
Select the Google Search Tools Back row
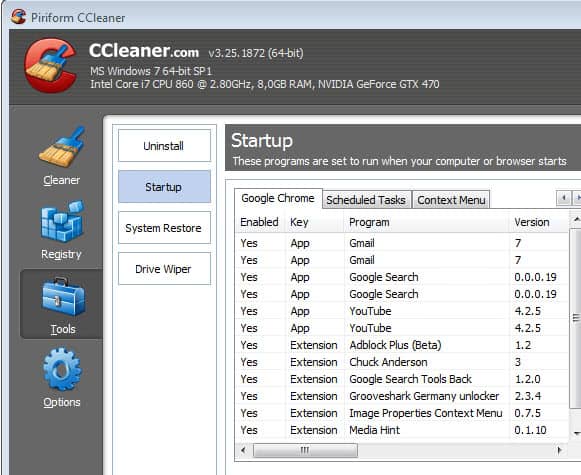click(x=401, y=379)
